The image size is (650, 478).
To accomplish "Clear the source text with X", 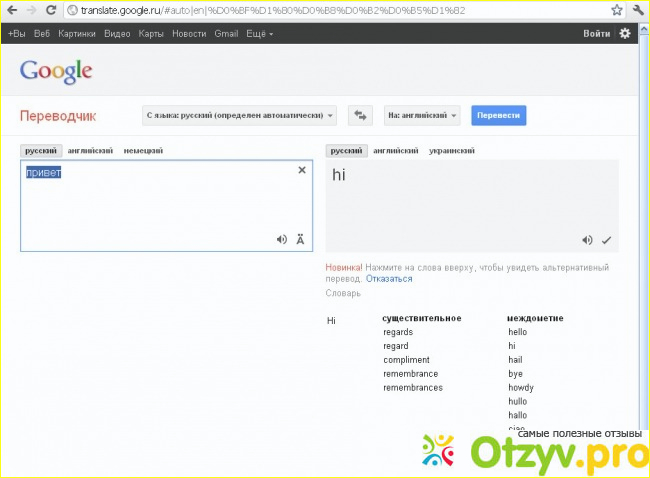I will (x=302, y=170).
